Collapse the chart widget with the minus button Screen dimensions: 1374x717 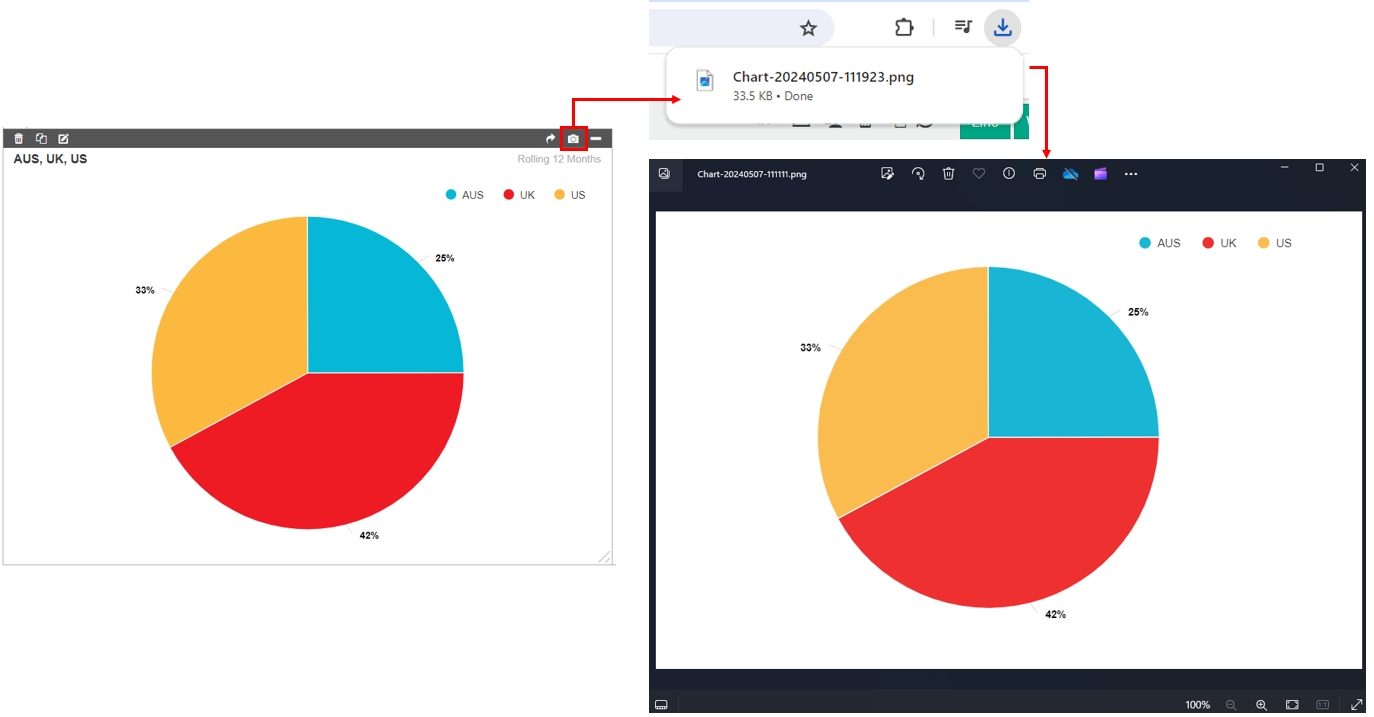pos(596,139)
